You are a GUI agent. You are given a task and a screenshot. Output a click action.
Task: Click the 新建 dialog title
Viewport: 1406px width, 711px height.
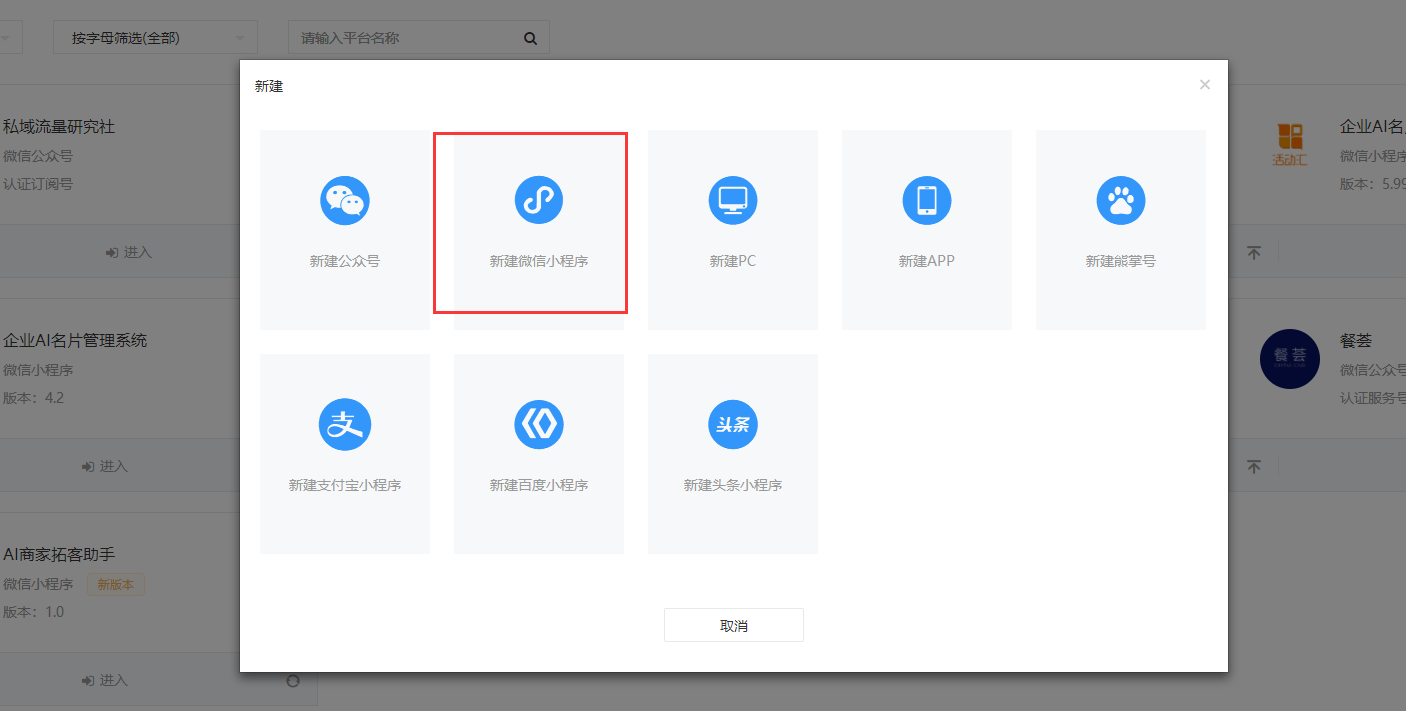269,86
